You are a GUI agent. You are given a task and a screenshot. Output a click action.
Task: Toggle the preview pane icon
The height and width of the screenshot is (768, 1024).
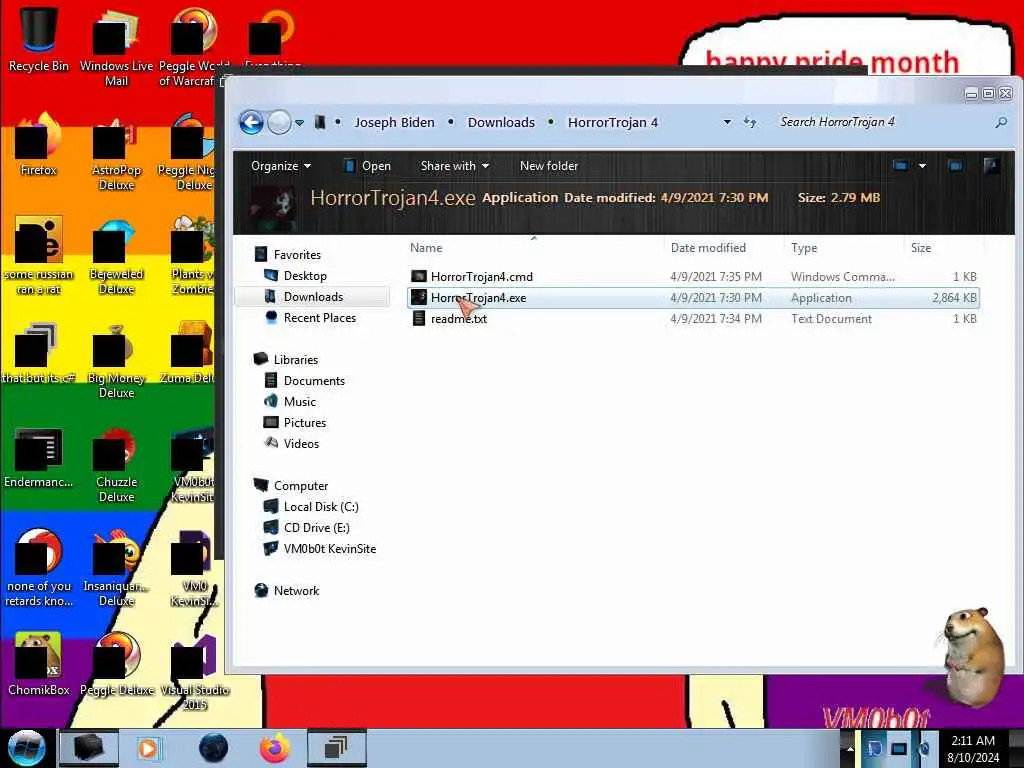955,166
